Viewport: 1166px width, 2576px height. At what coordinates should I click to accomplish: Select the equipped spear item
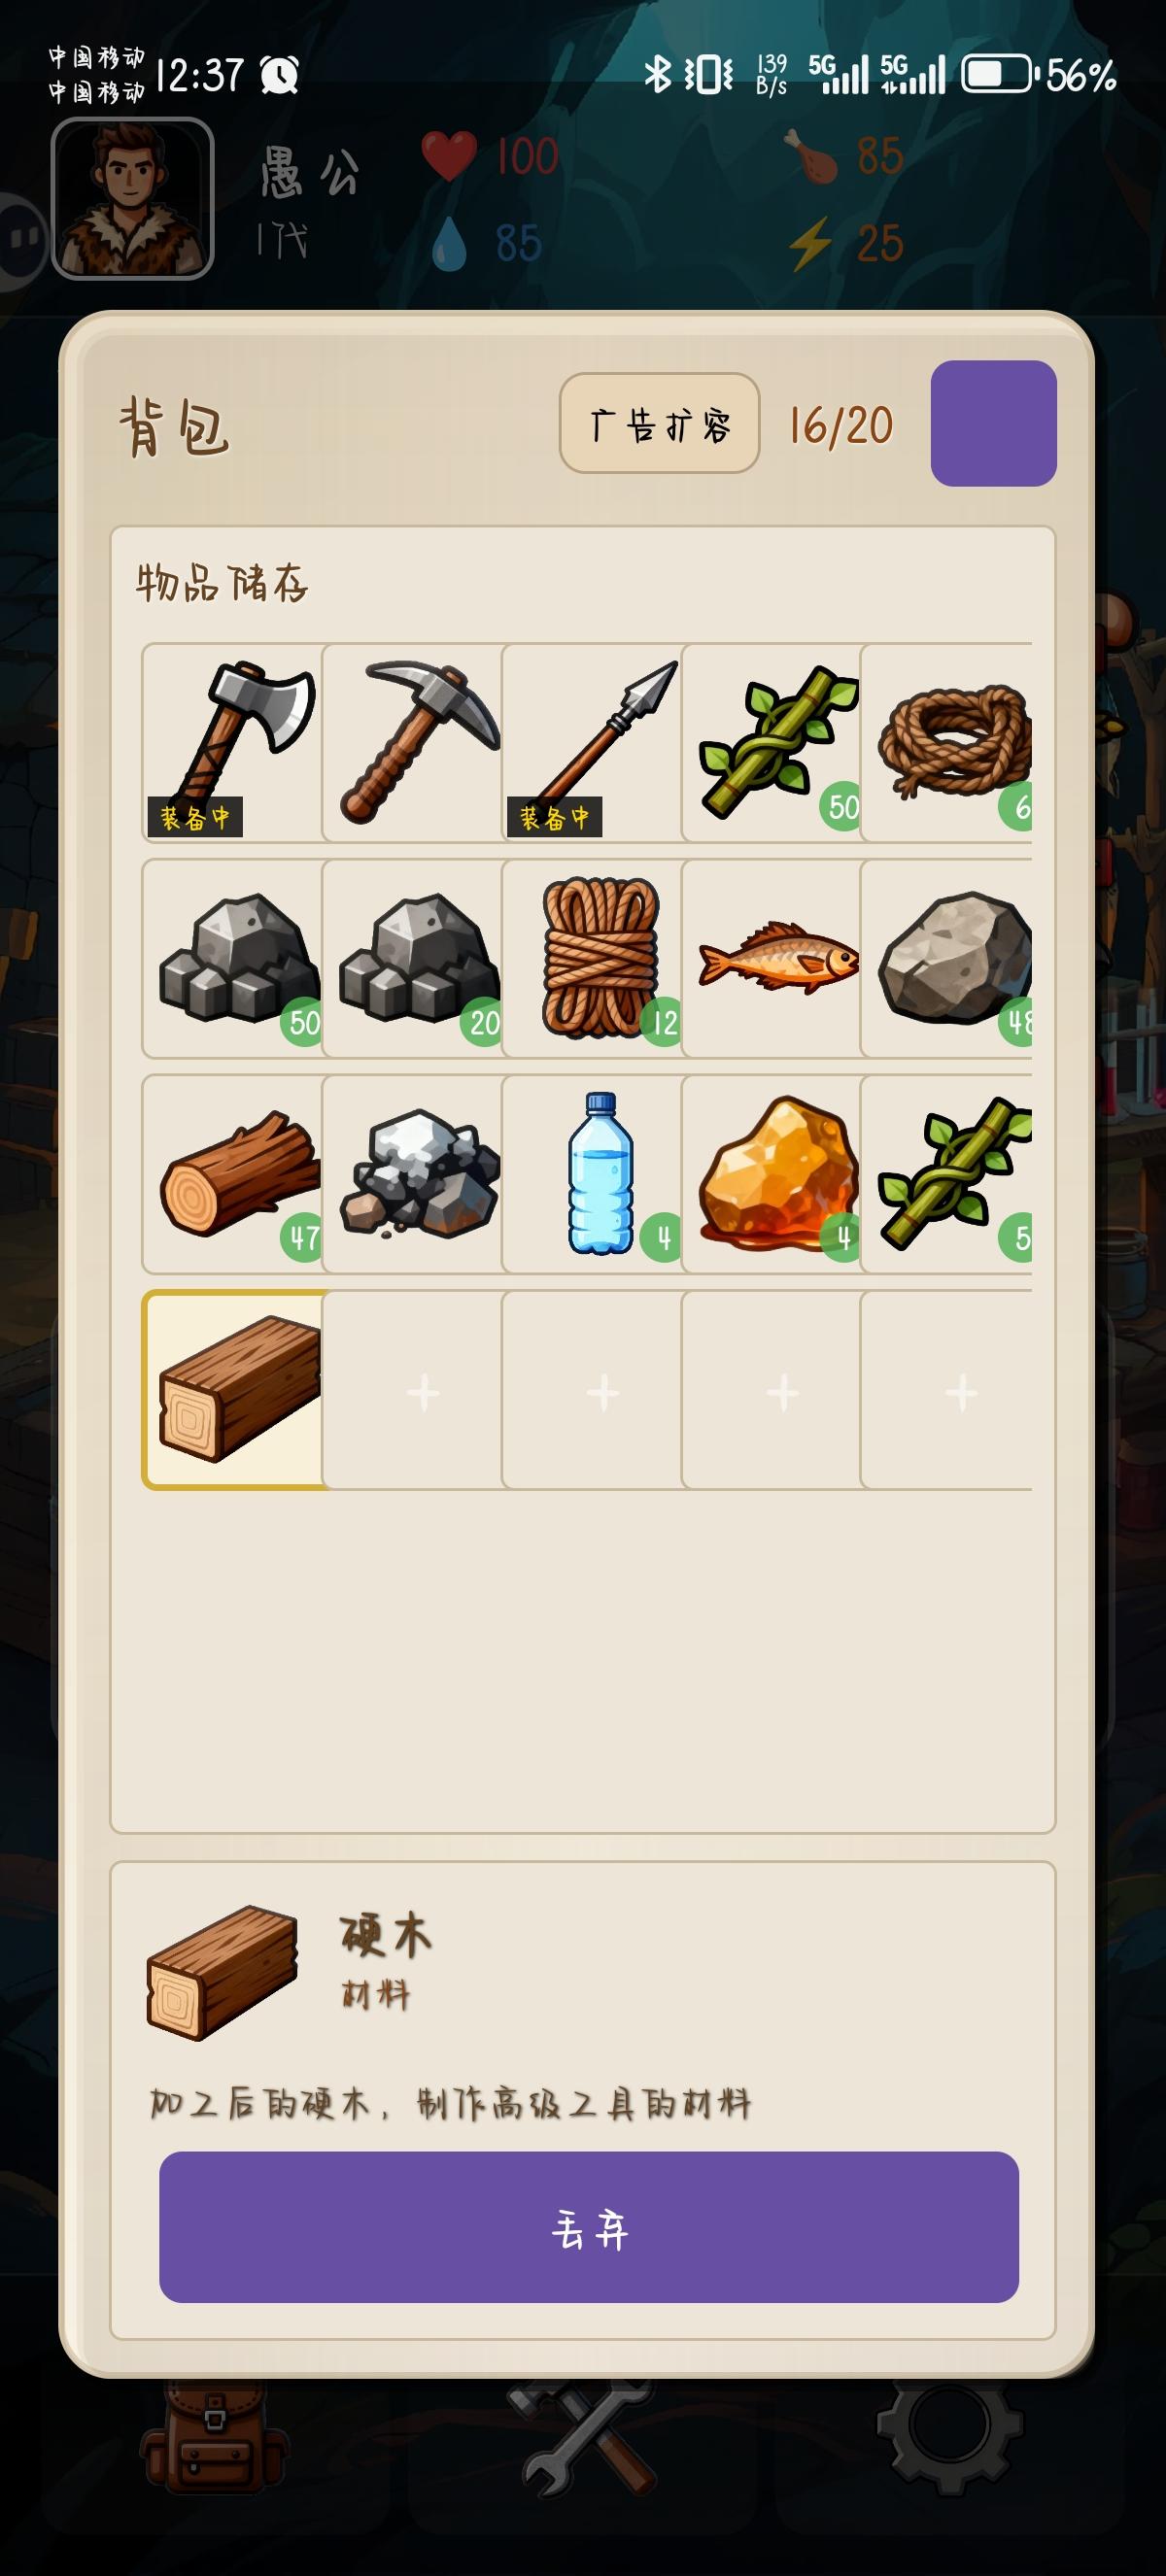coord(592,743)
